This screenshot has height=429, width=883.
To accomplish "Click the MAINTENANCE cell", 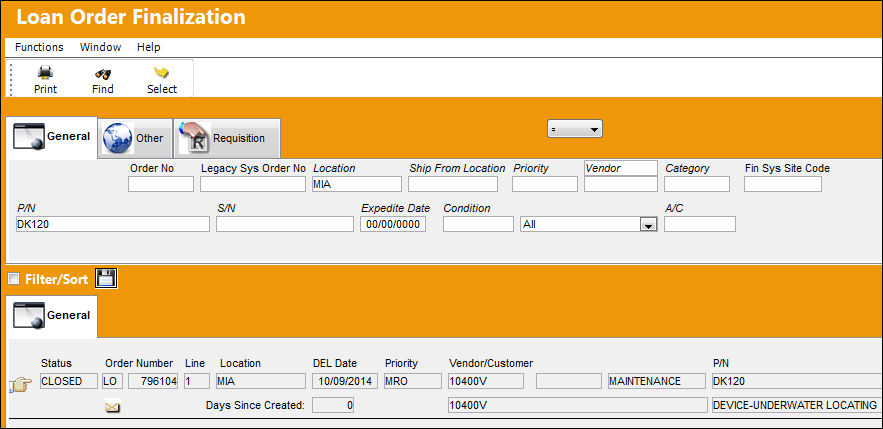I will click(x=657, y=381).
